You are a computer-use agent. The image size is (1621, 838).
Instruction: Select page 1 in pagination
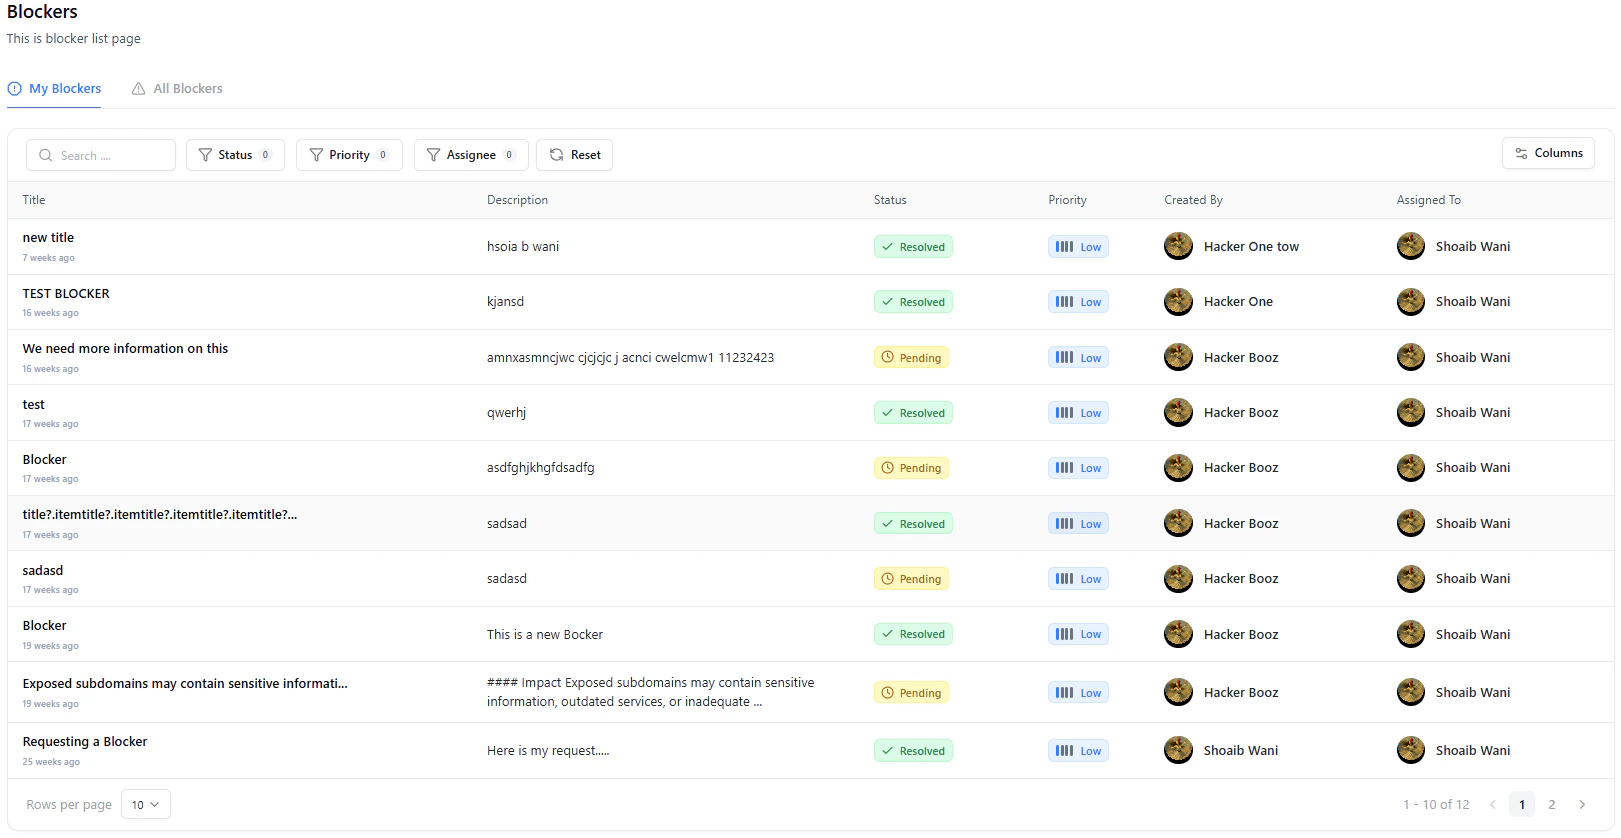(x=1522, y=805)
